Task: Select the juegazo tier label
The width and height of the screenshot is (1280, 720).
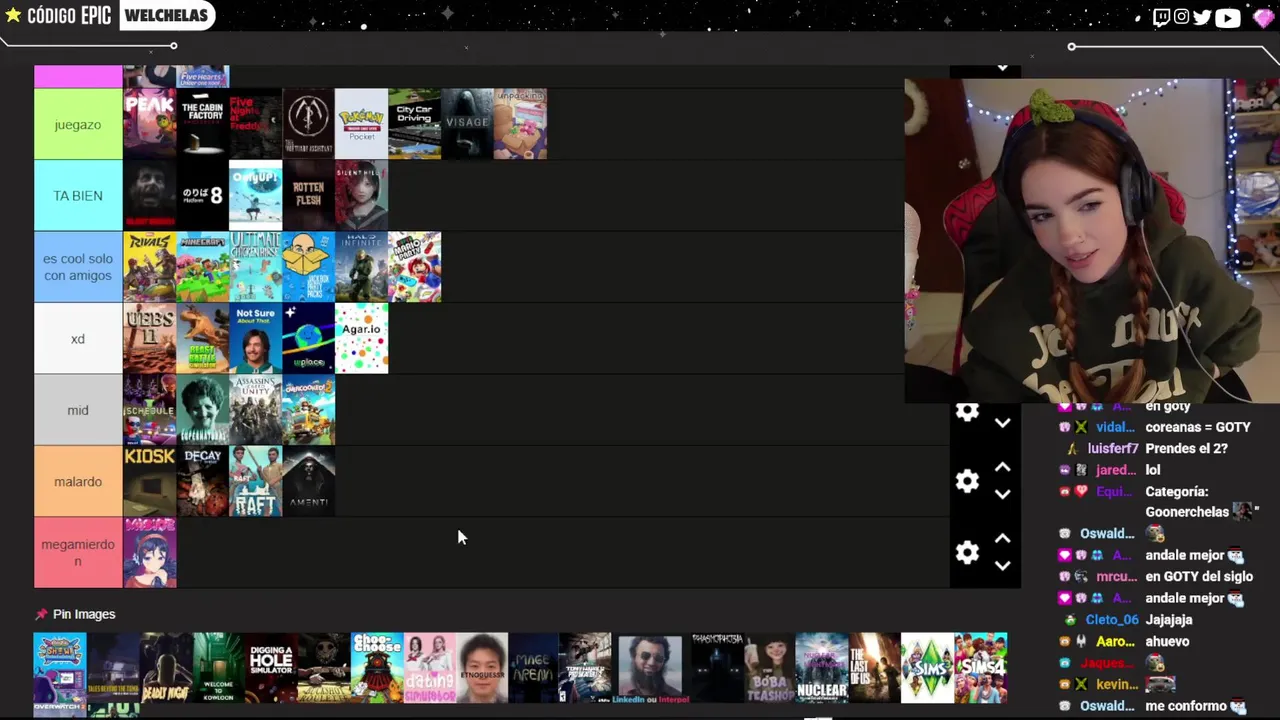Action: [78, 124]
